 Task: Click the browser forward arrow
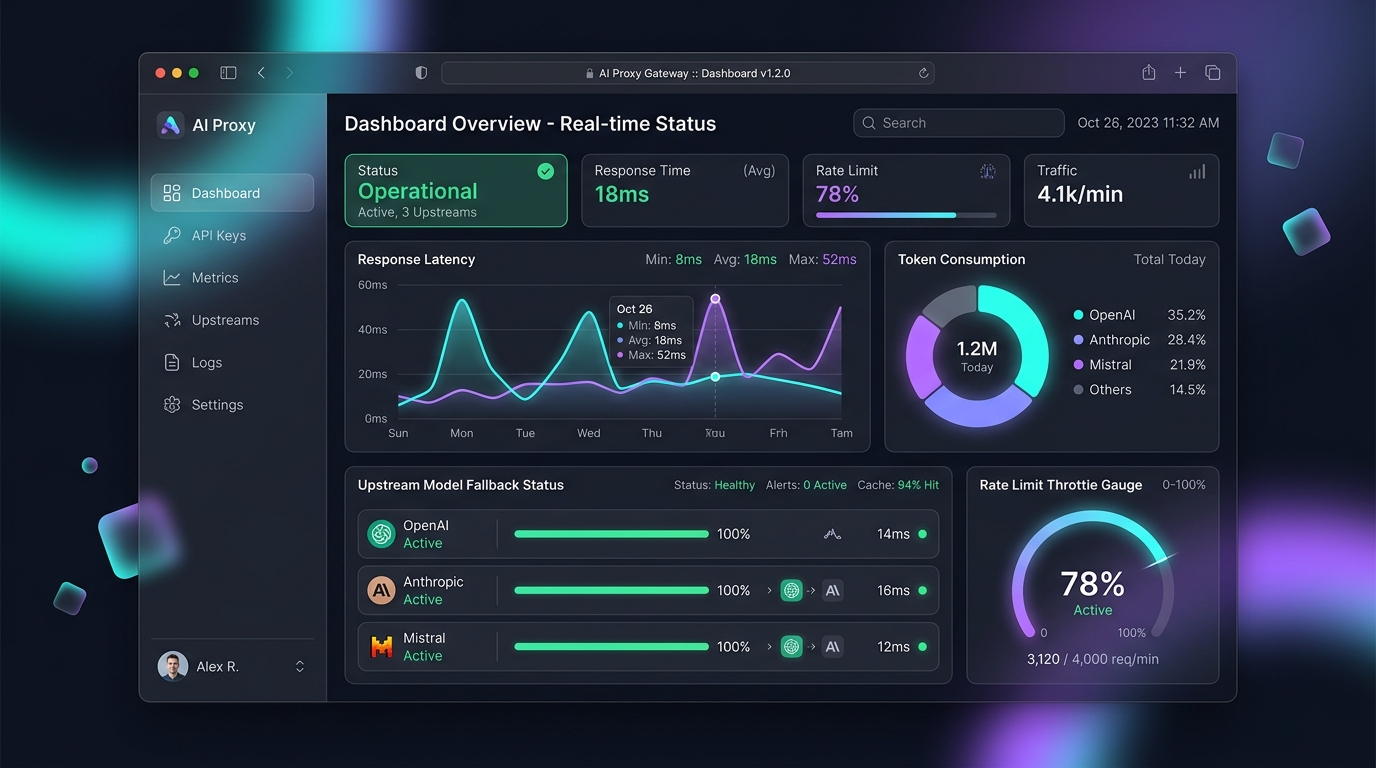(290, 73)
